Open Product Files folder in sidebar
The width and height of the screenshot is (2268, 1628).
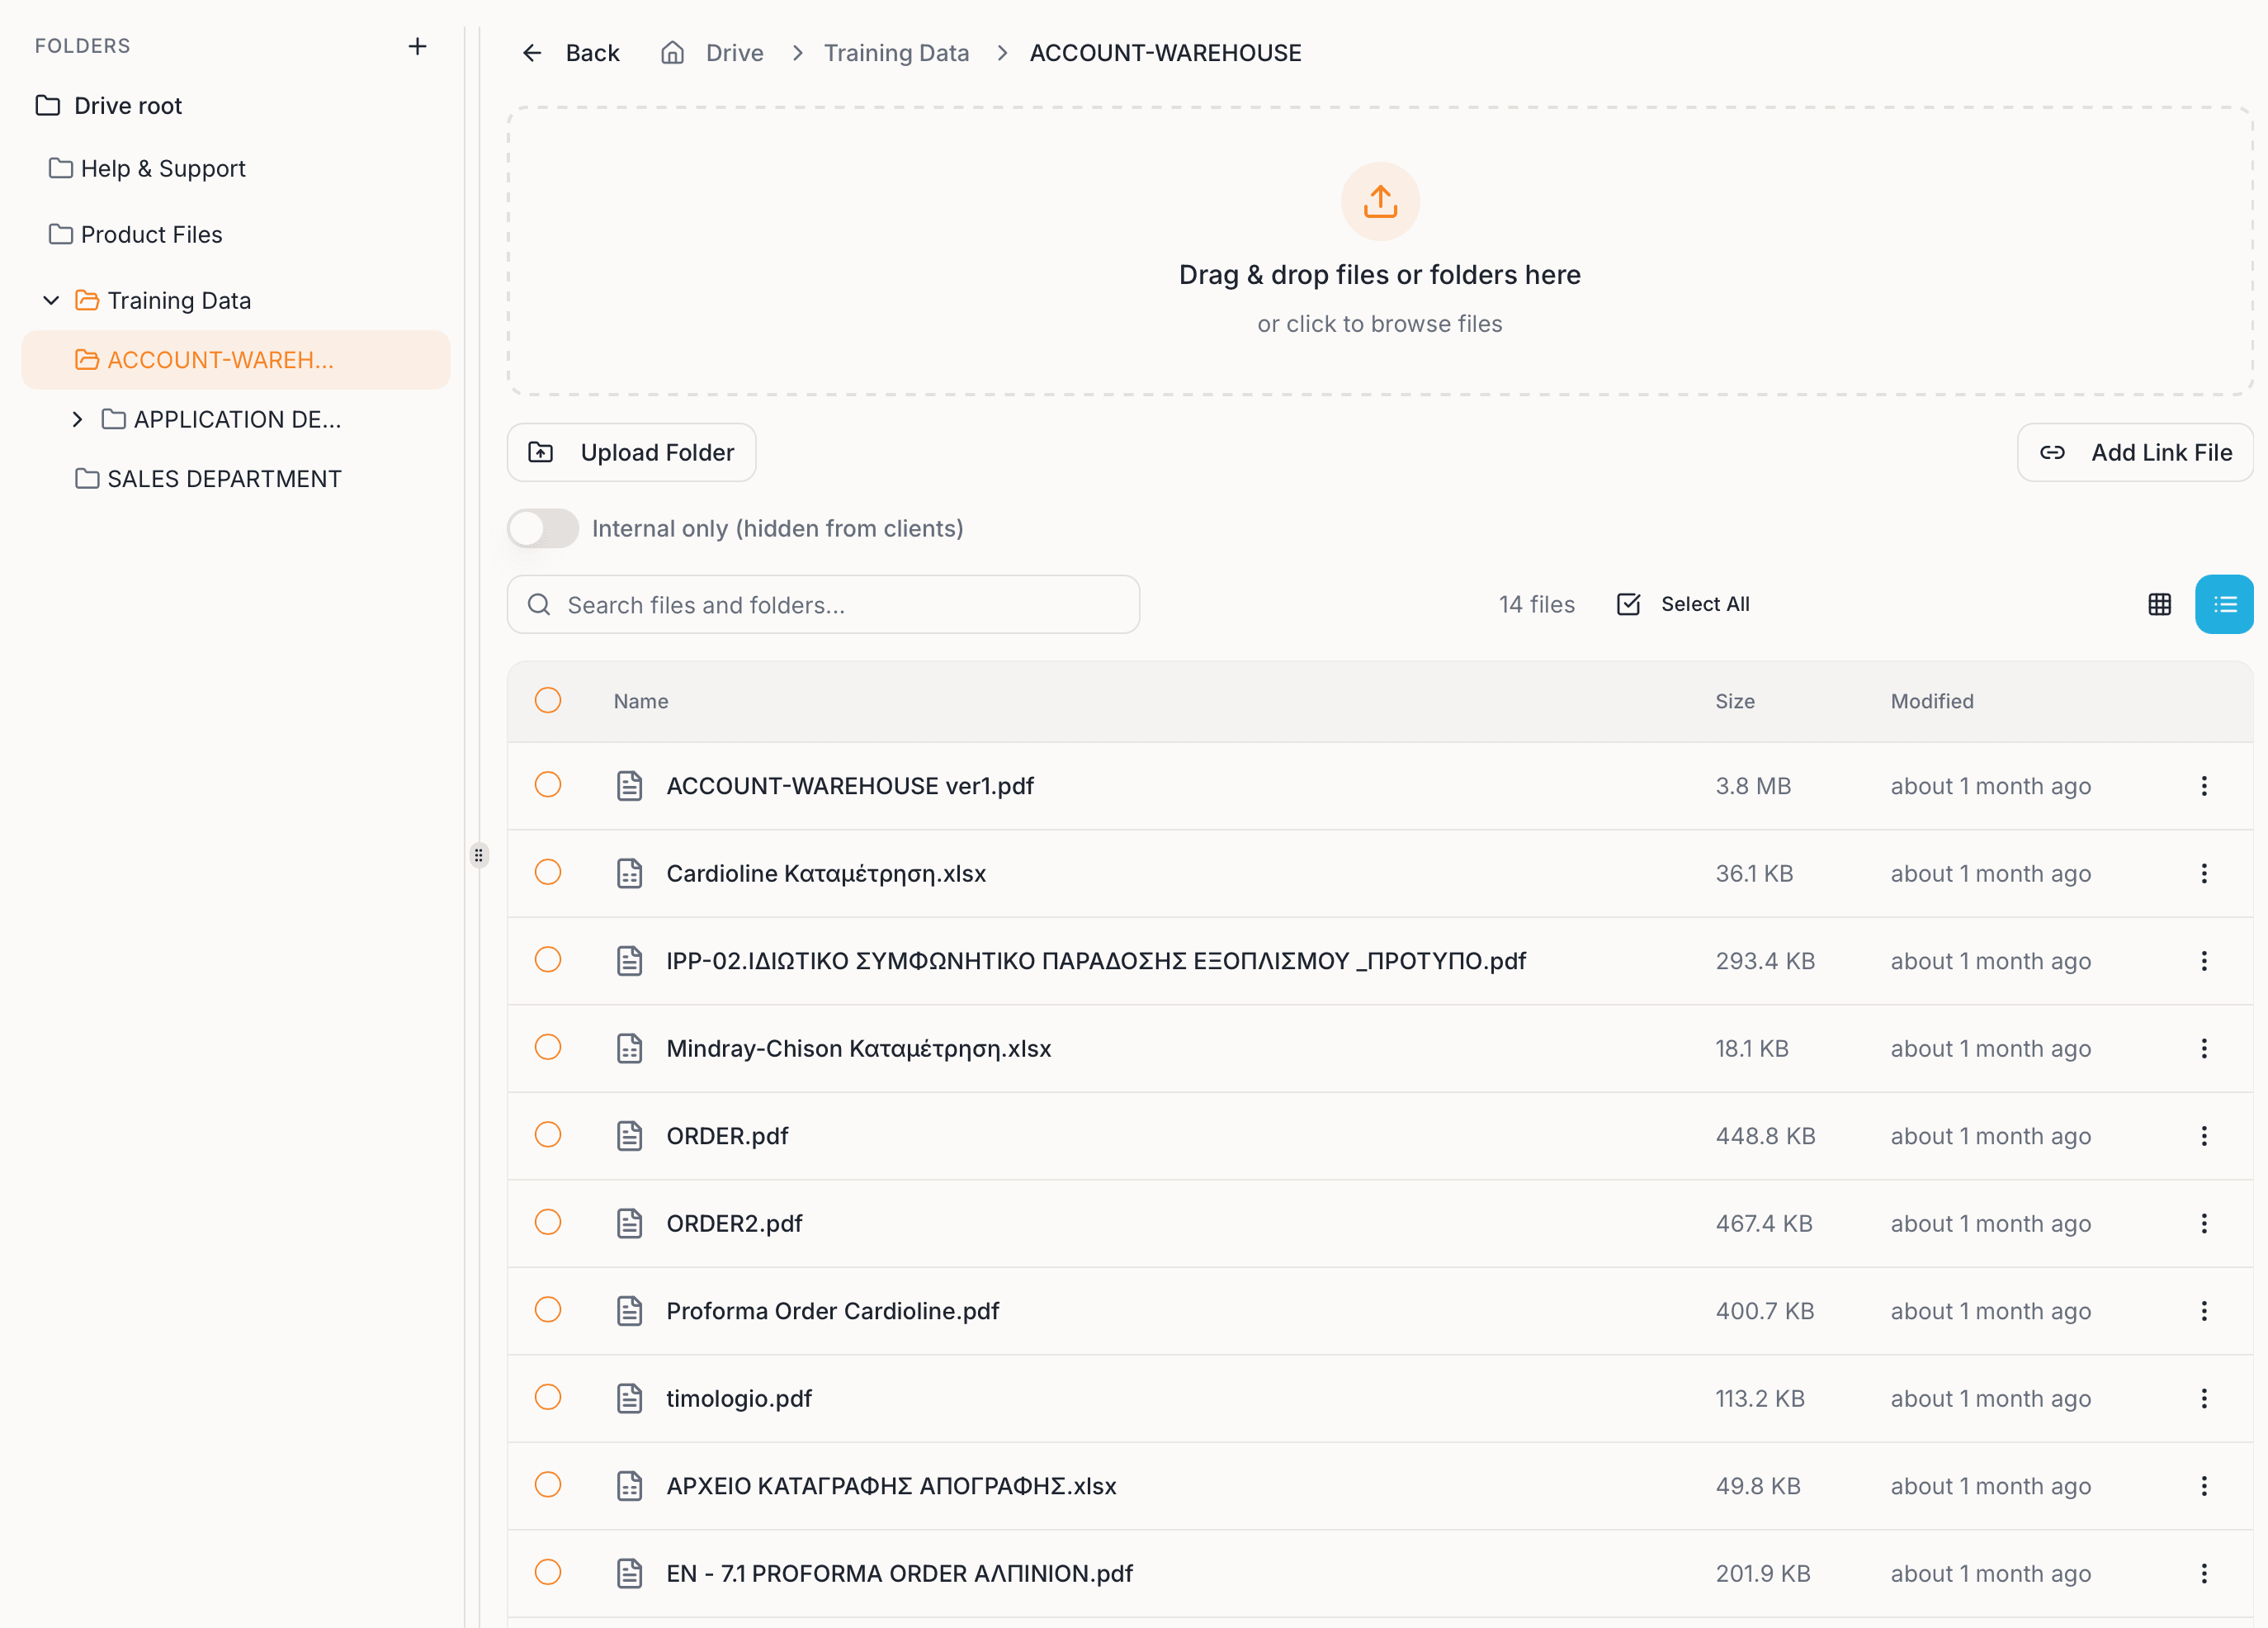151,234
